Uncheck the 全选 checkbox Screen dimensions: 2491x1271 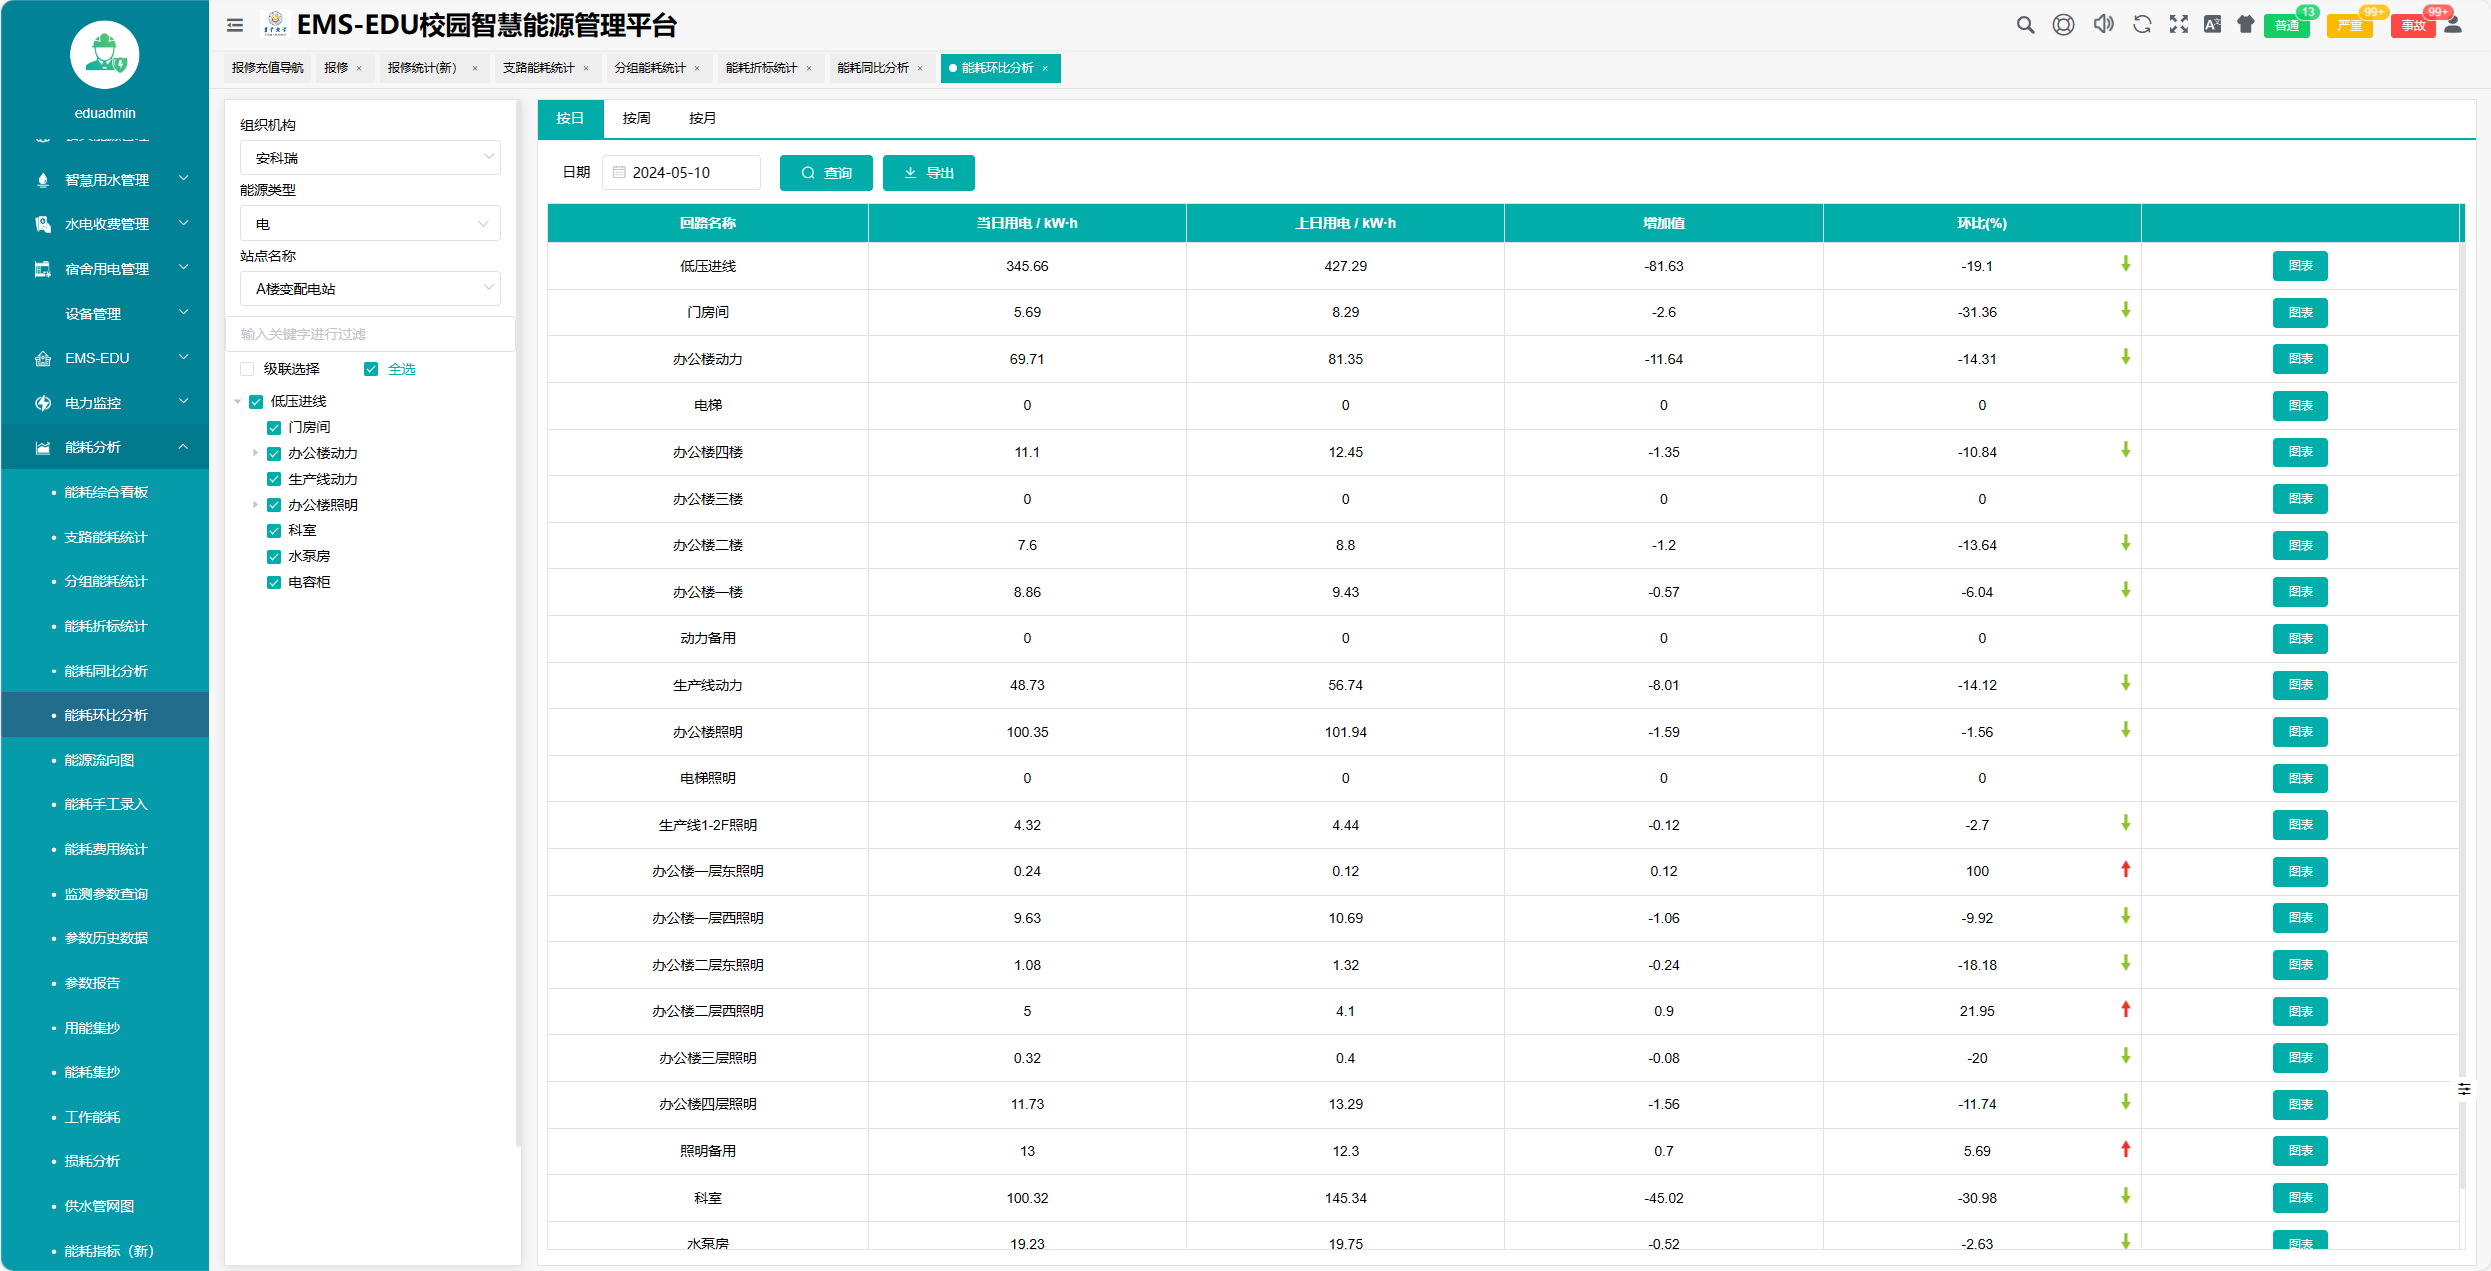pyautogui.click(x=371, y=369)
